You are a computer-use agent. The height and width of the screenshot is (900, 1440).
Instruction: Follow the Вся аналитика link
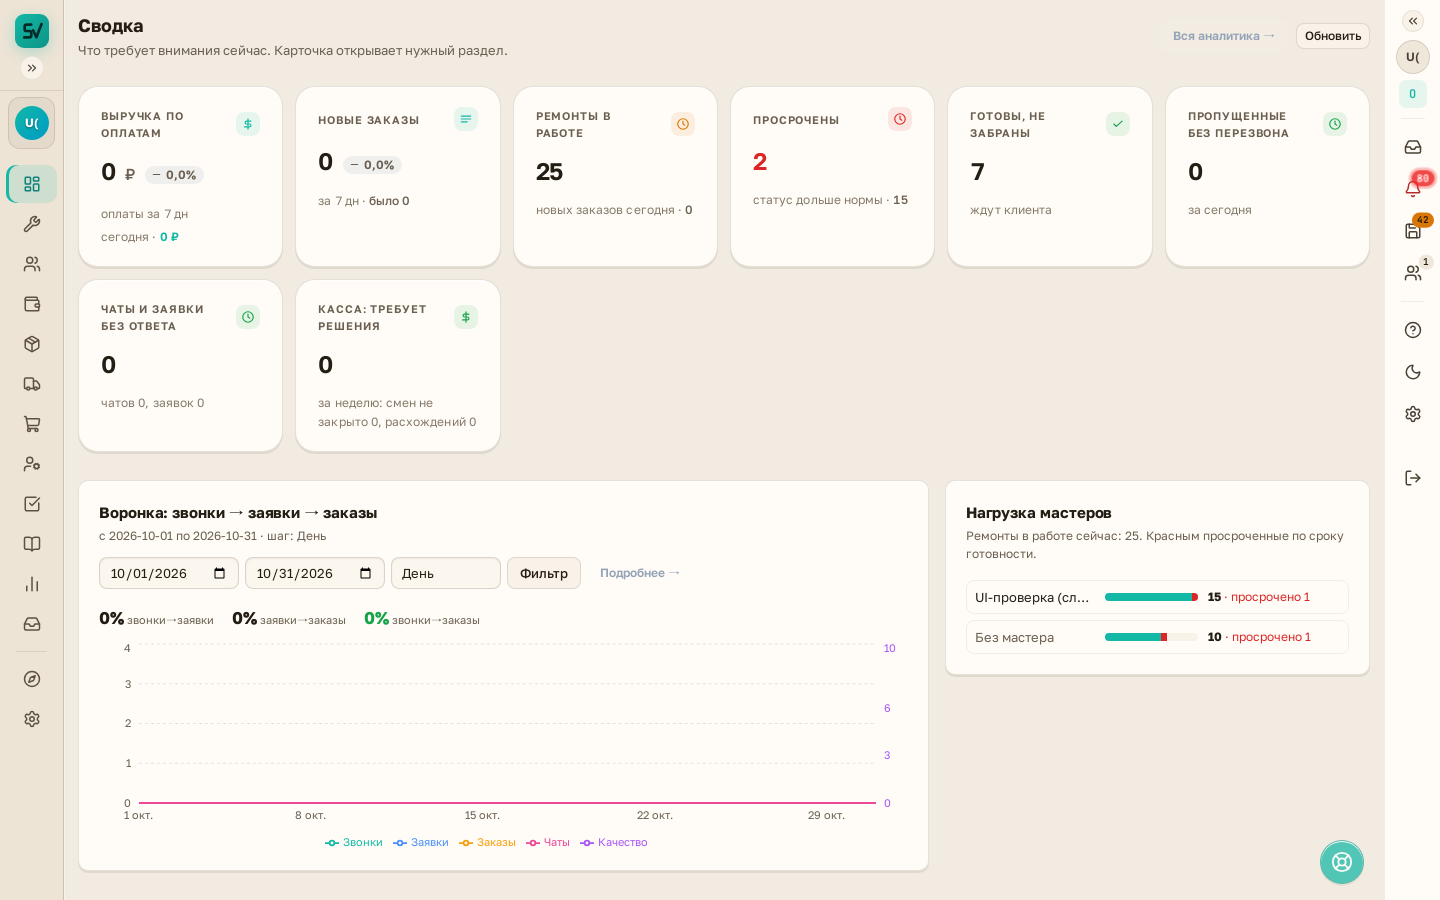tap(1224, 36)
